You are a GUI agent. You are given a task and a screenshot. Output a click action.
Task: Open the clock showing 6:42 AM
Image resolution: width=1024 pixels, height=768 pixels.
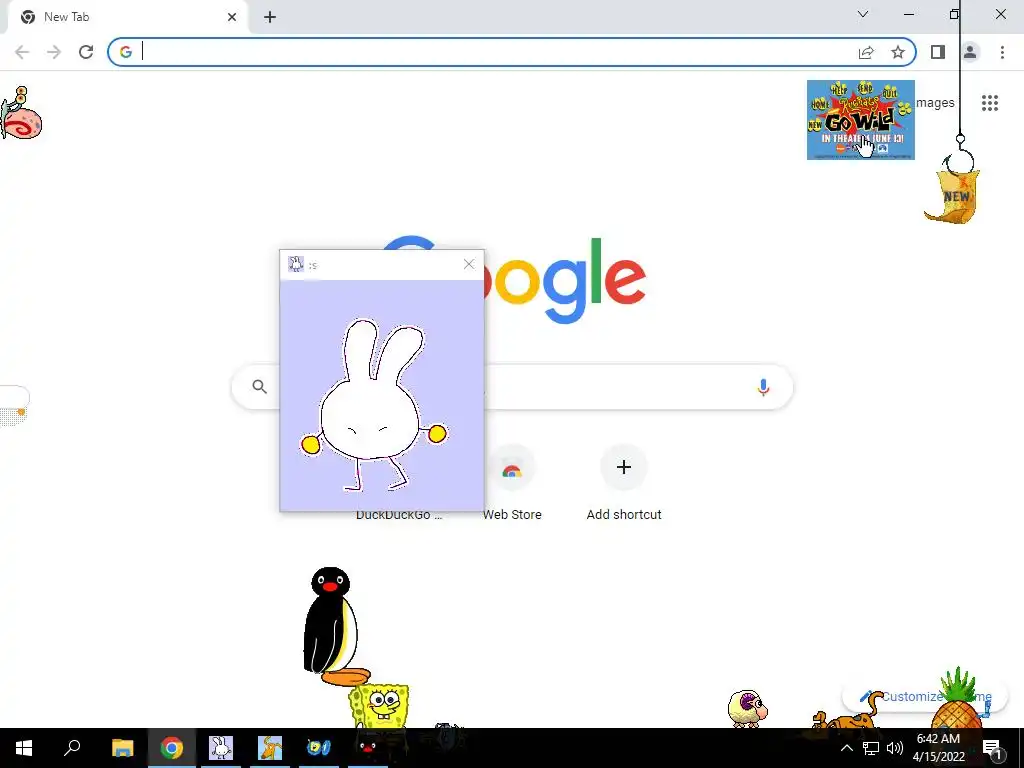click(x=938, y=748)
